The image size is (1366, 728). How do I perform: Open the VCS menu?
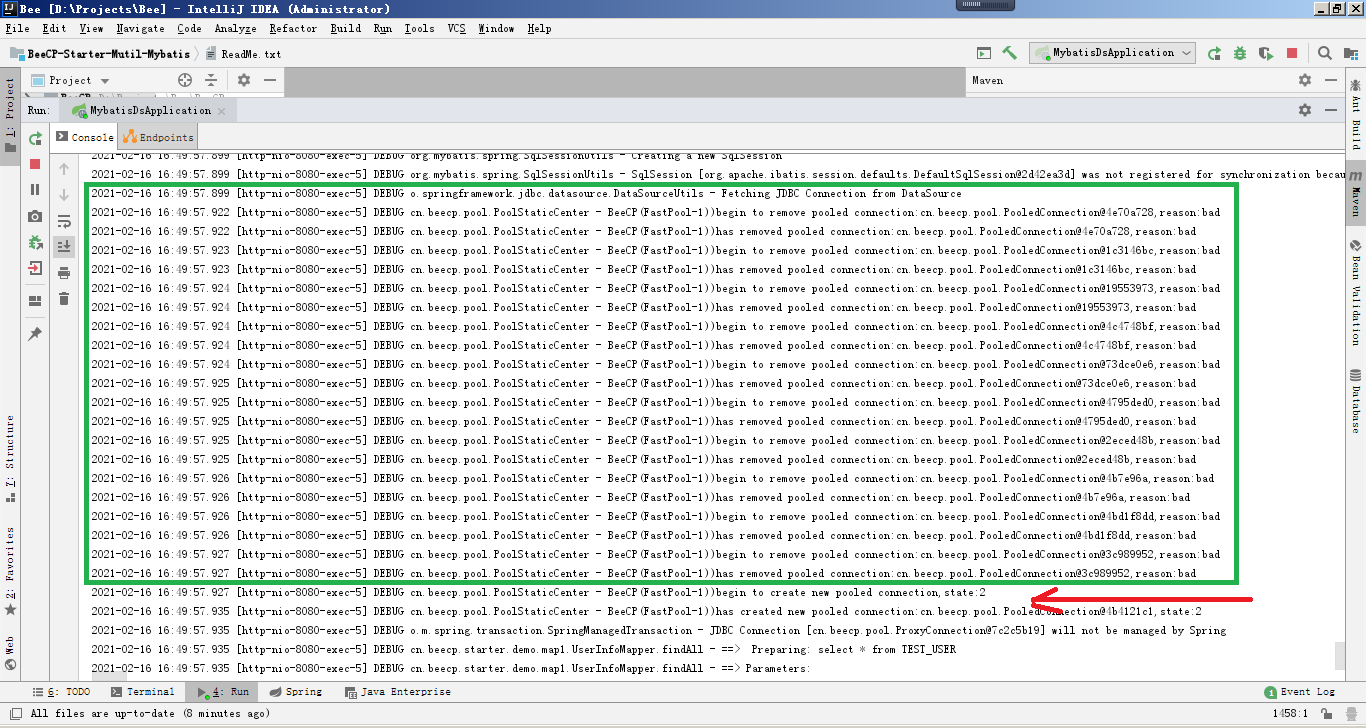456,28
